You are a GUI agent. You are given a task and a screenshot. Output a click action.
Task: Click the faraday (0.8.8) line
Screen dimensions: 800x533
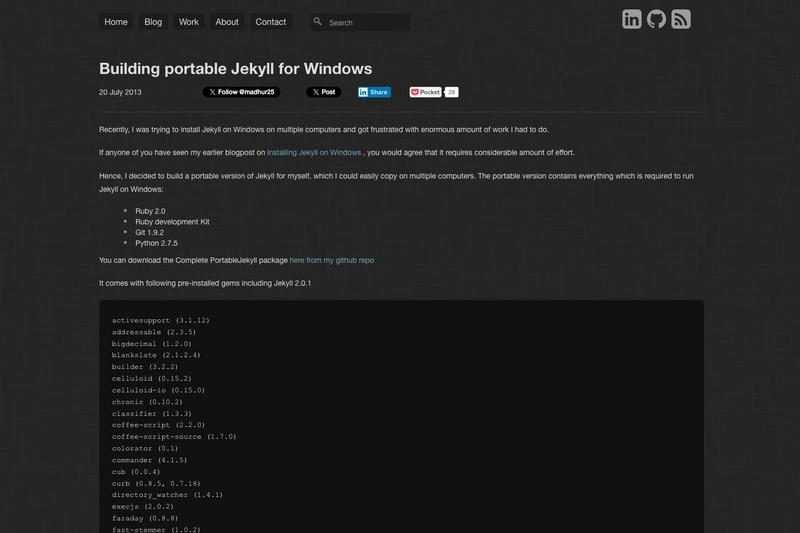click(x=145, y=518)
